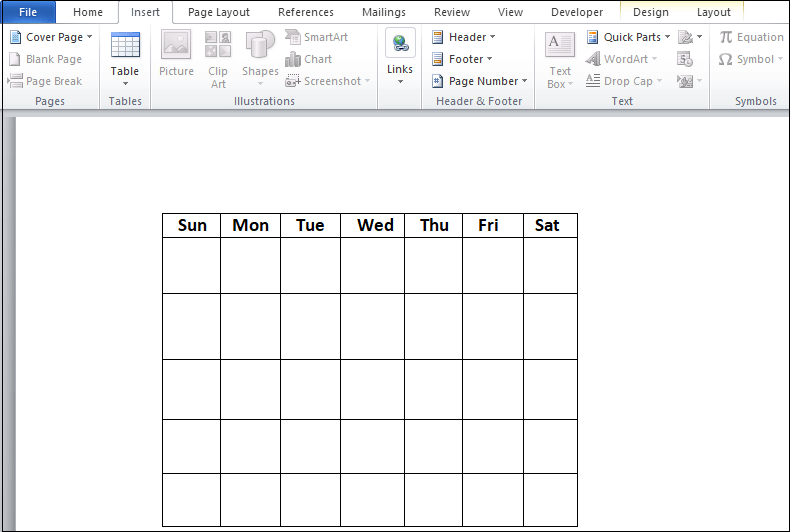790x532 pixels.
Task: Open the Links group button
Action: (400, 57)
